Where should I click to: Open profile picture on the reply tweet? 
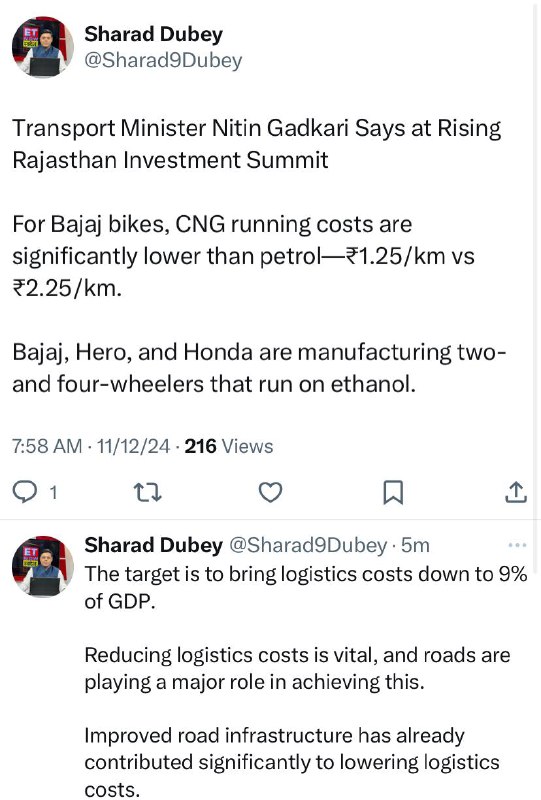(x=43, y=566)
